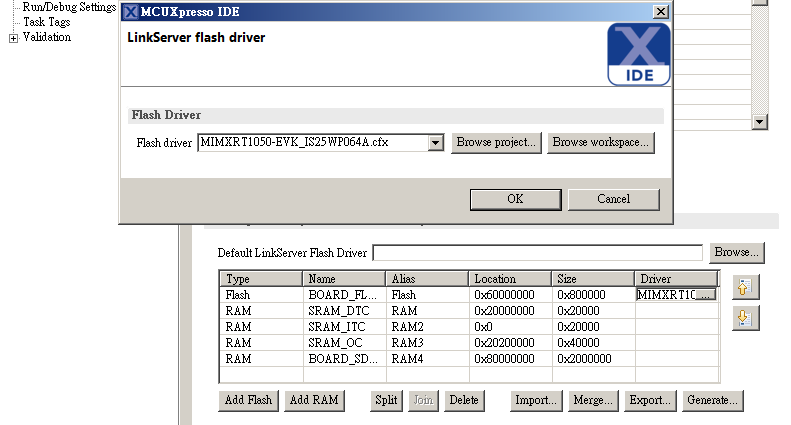The width and height of the screenshot is (791, 425).
Task: Select the SRAM_OC name cell
Action: [x=344, y=343]
